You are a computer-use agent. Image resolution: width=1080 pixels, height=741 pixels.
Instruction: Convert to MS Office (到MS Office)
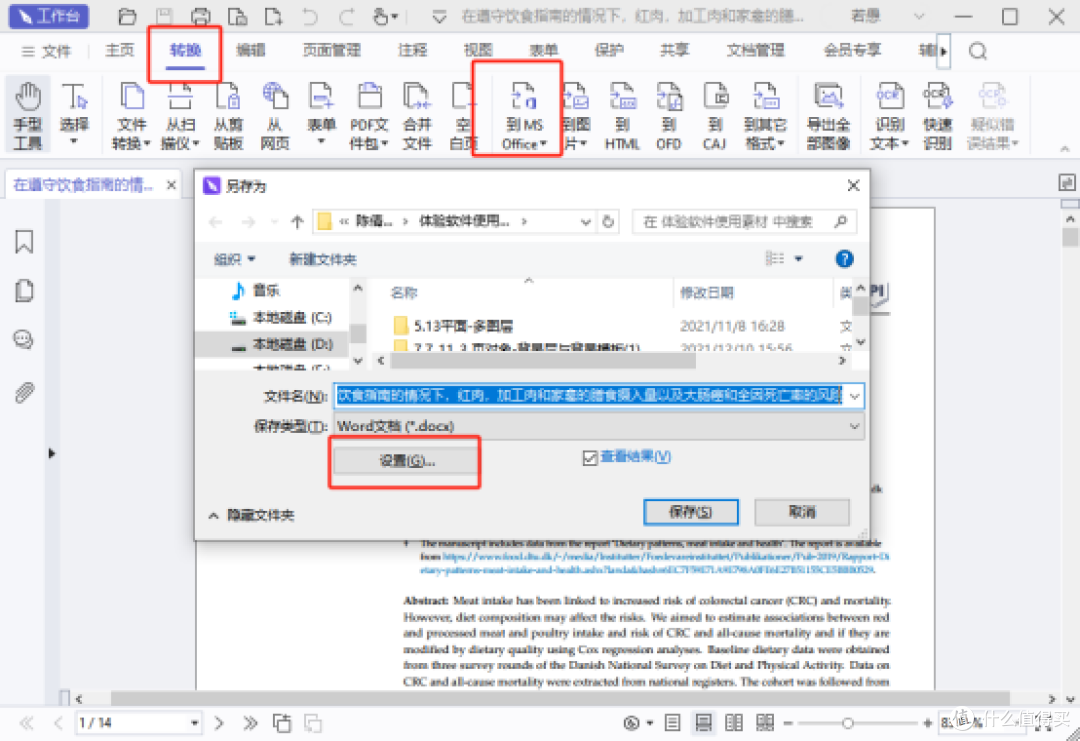tap(523, 114)
